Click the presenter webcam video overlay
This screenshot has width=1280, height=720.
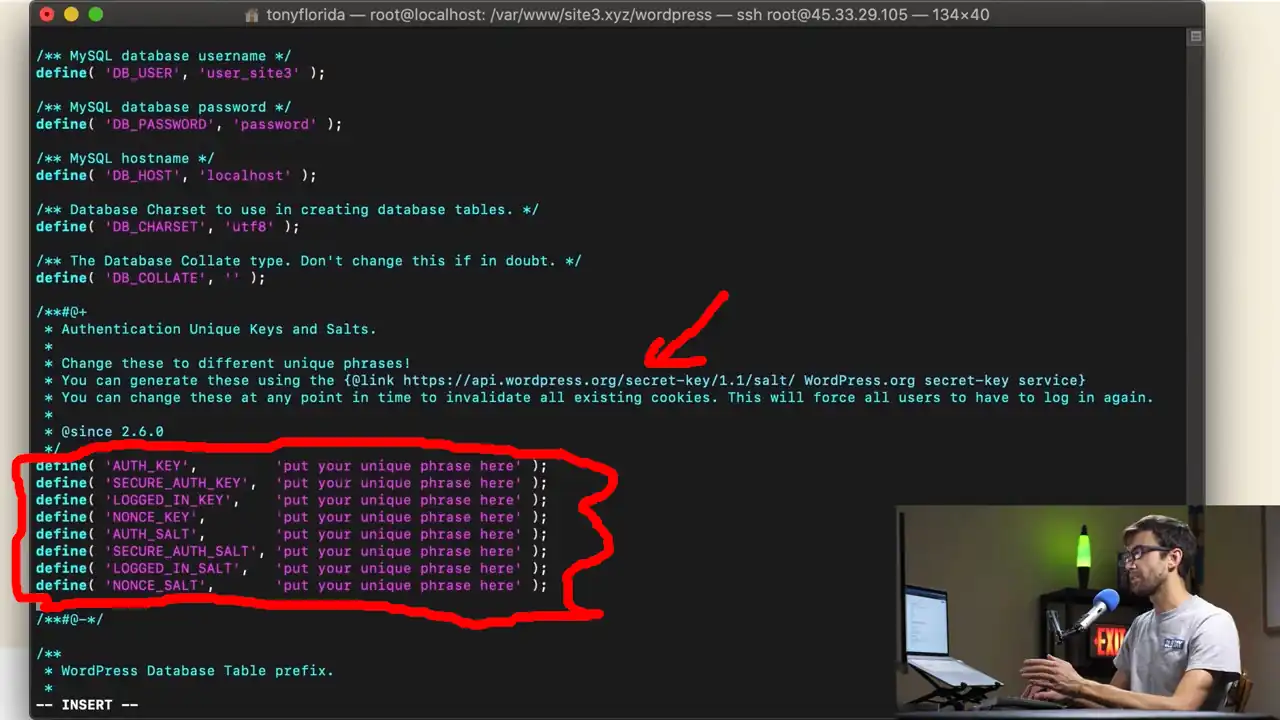(1088, 612)
